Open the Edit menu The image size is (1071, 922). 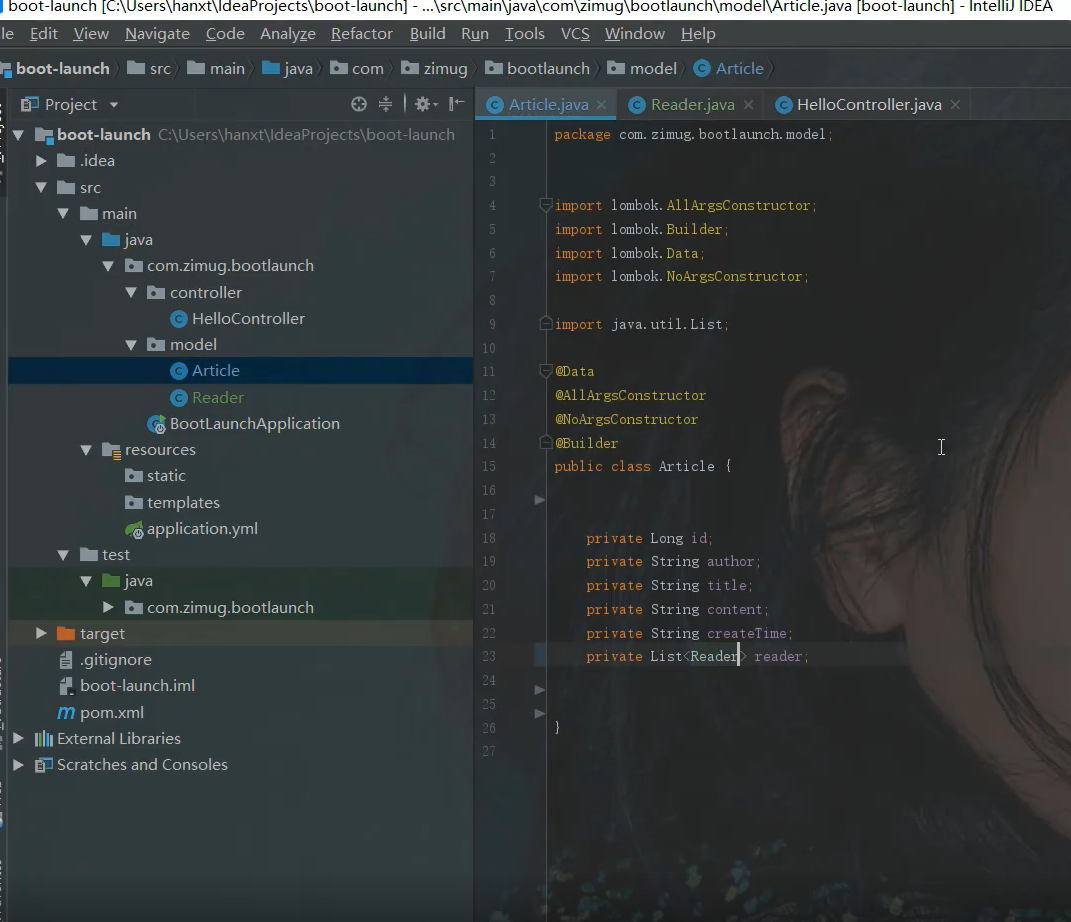click(x=44, y=33)
